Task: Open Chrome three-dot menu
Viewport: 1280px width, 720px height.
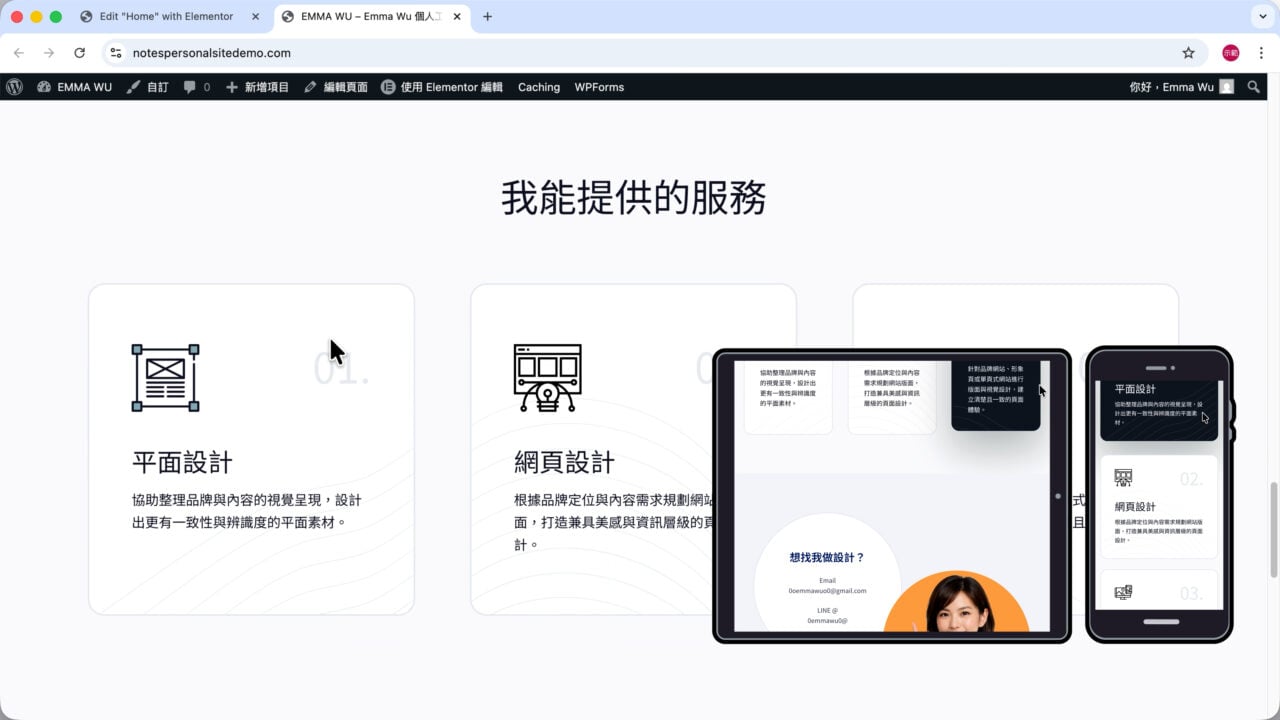Action: pyautogui.click(x=1261, y=53)
